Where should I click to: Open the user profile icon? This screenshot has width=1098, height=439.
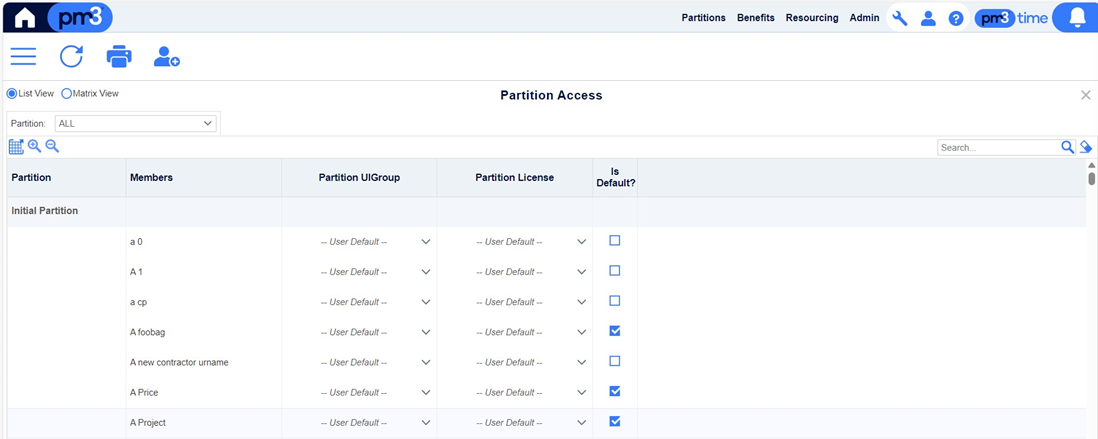pos(928,18)
